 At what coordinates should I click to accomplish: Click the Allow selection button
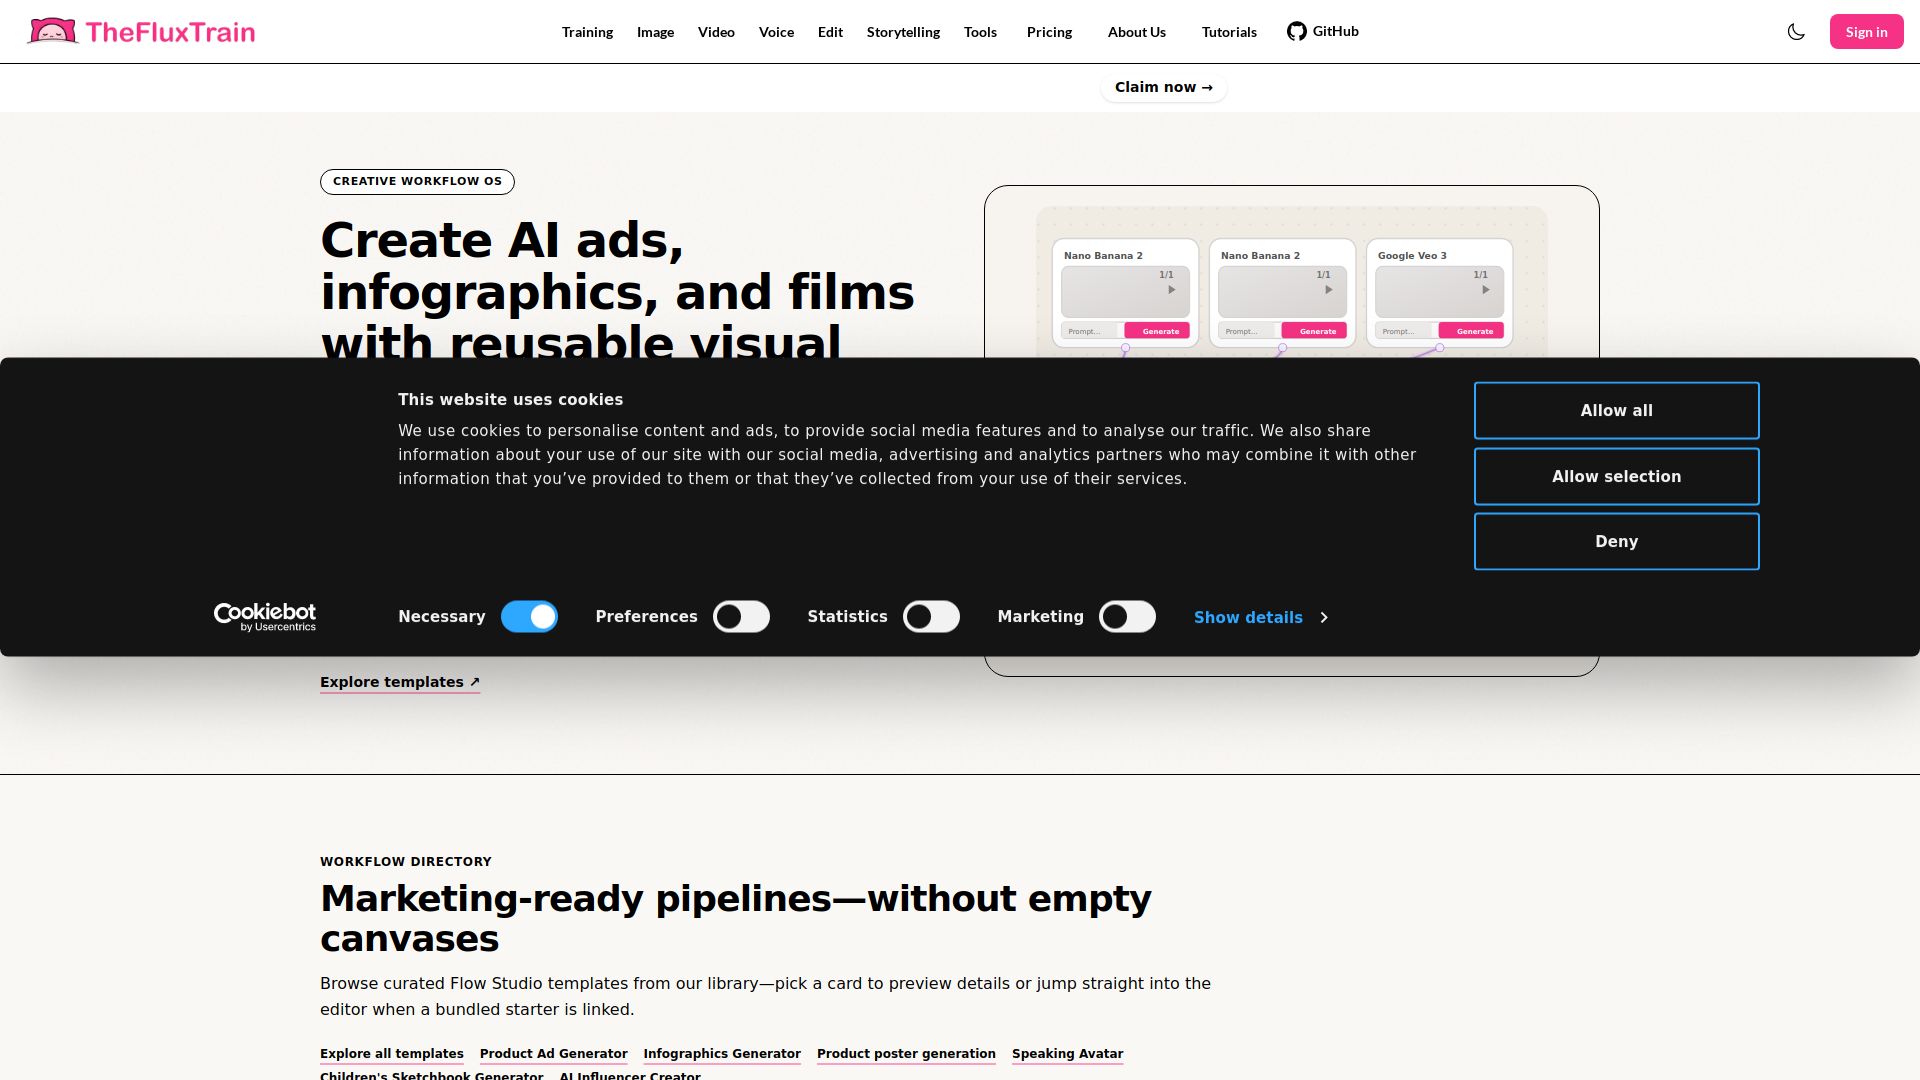tap(1616, 477)
